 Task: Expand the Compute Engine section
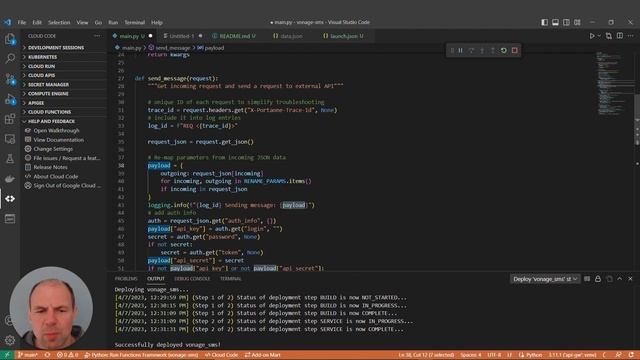tap(64, 94)
